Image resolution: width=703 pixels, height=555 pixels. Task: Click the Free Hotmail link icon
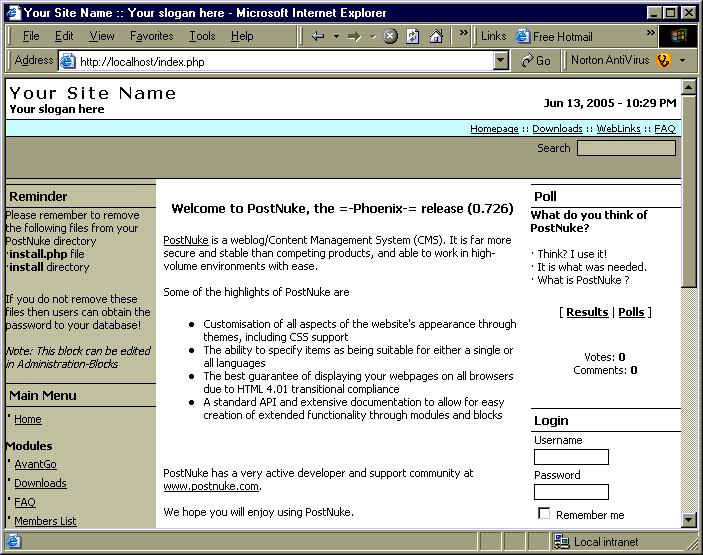522,36
